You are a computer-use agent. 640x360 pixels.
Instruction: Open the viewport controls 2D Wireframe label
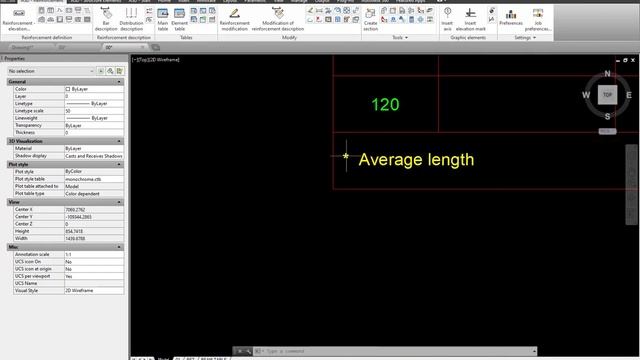163,60
